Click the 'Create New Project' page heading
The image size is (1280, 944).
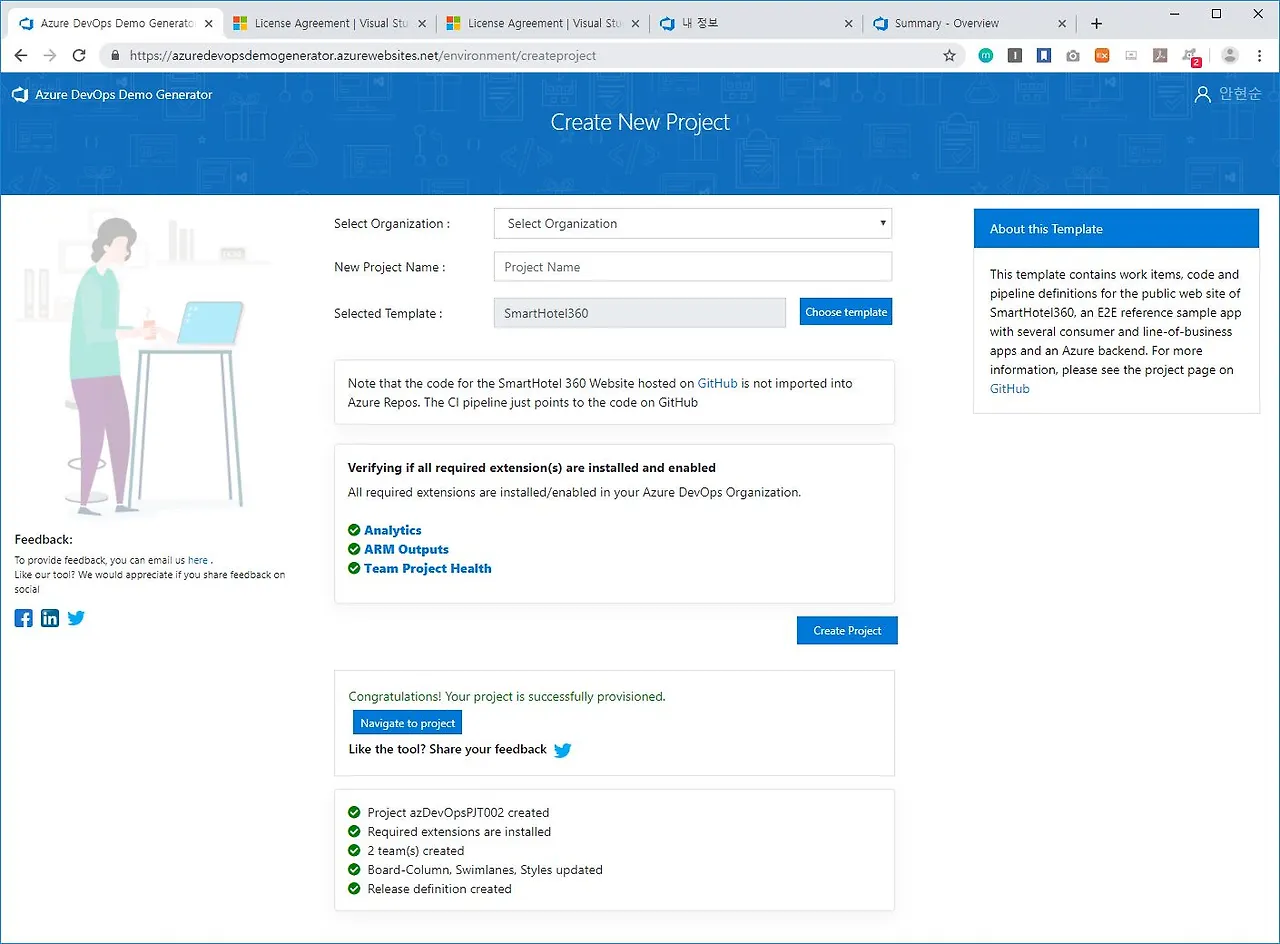(640, 122)
